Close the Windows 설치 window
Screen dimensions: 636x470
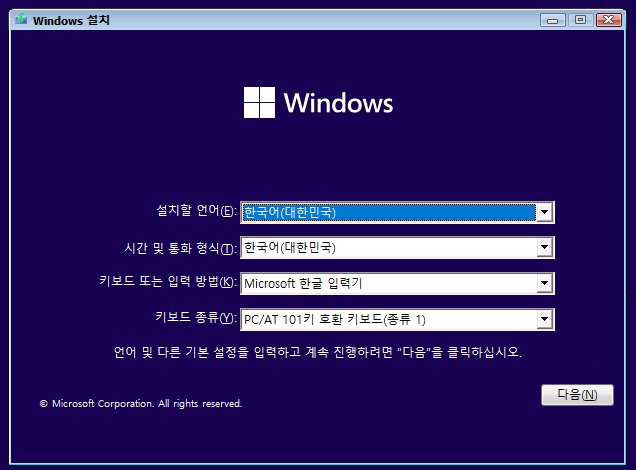pyautogui.click(x=608, y=20)
